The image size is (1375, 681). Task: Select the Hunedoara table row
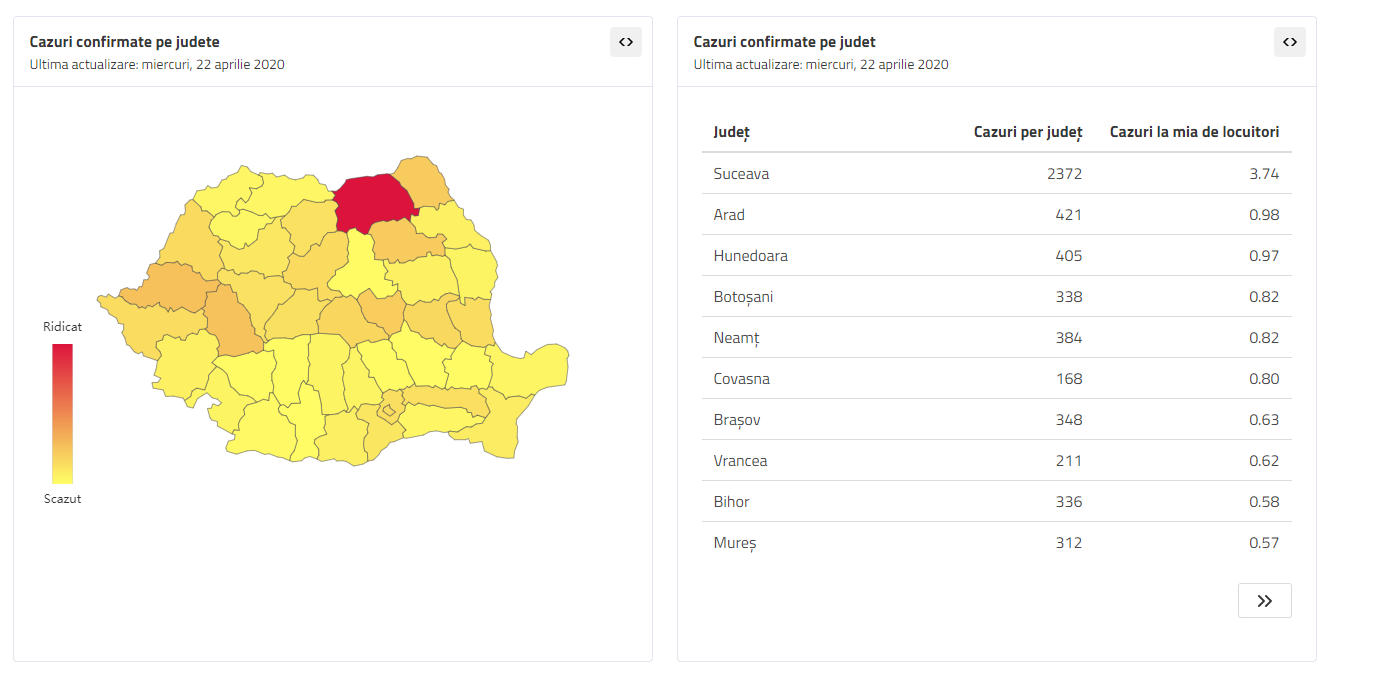[997, 256]
